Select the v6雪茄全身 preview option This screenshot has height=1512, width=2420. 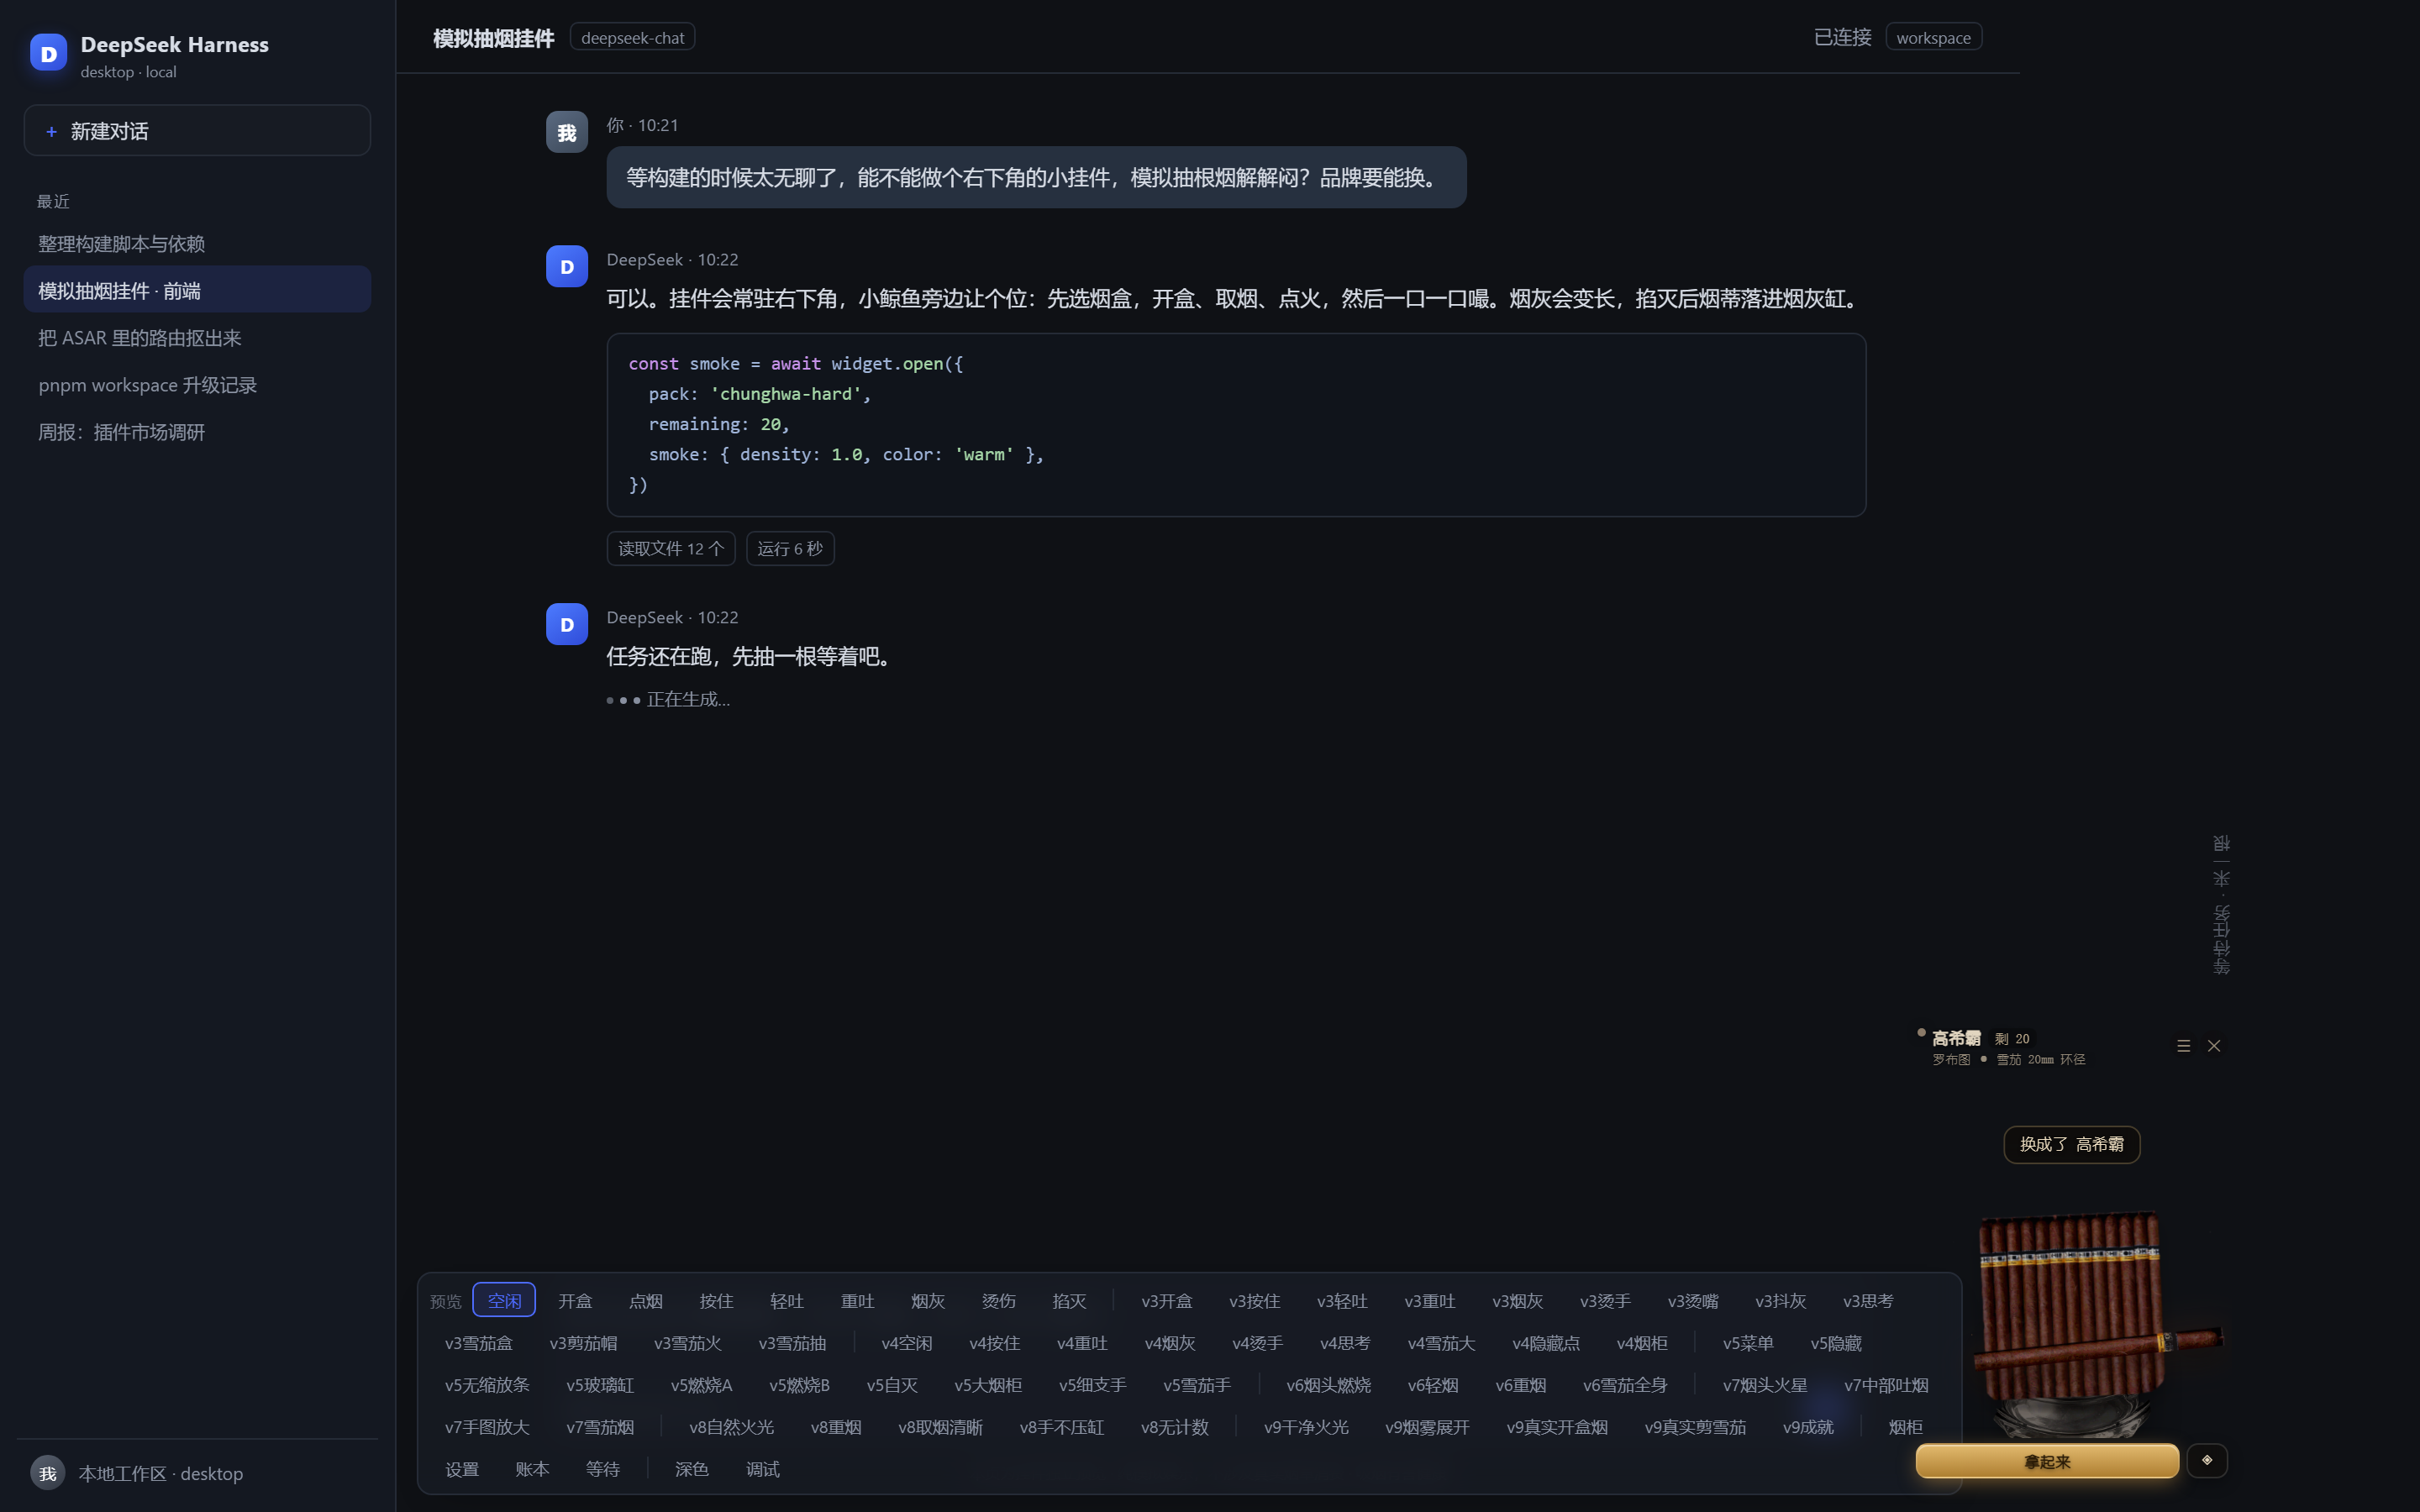point(1625,1384)
